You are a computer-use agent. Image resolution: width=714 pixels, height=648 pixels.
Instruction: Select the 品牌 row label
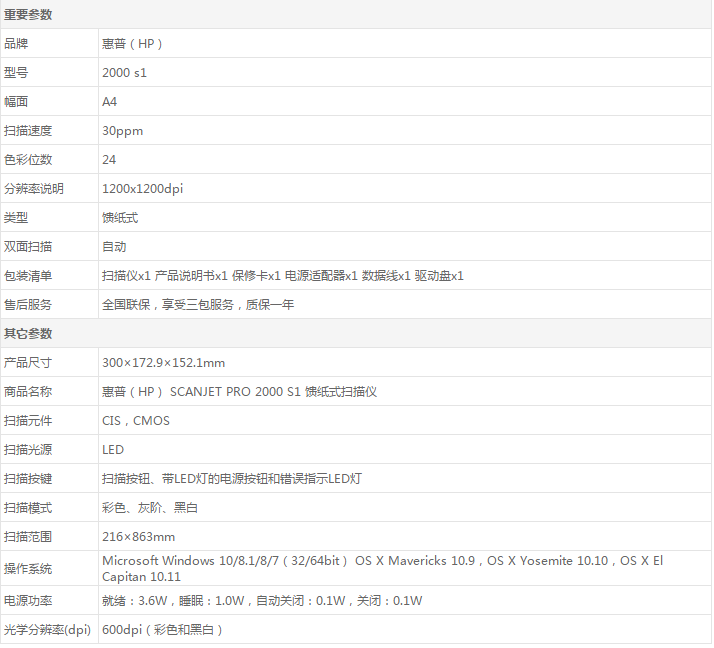point(16,44)
